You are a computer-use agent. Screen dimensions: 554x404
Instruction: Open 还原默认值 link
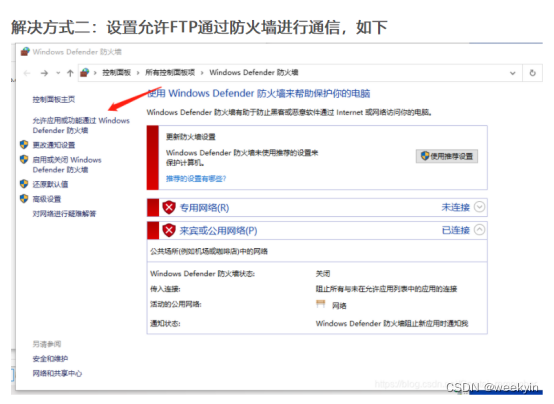coord(50,184)
